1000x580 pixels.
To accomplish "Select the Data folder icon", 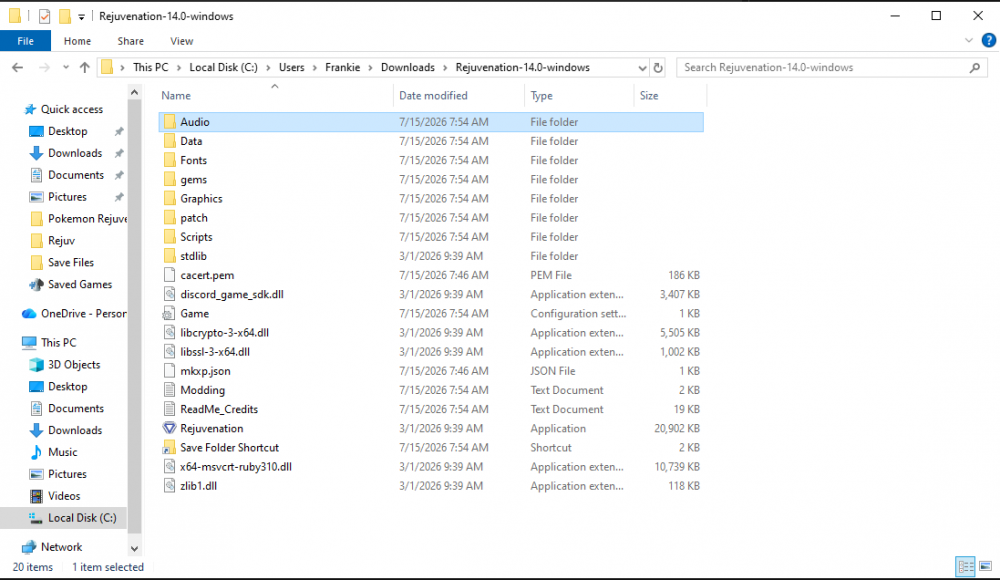I will coord(169,141).
